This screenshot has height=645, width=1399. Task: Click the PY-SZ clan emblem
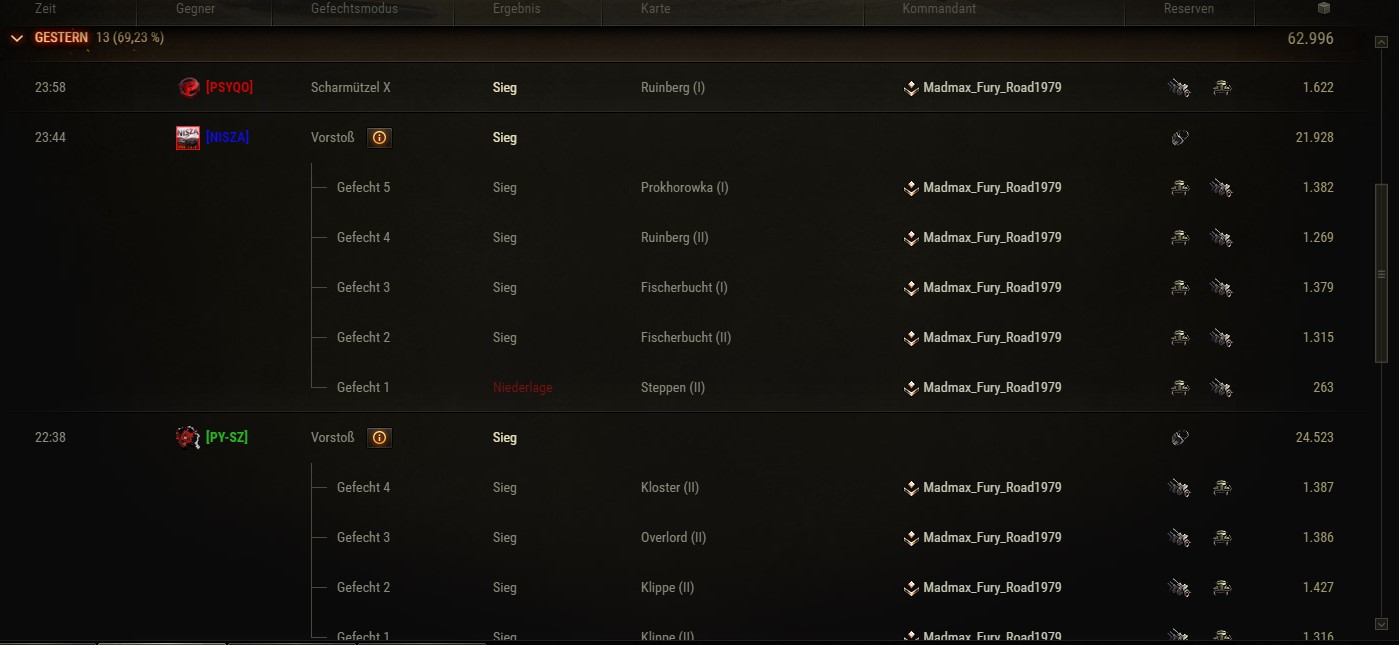tap(188, 438)
